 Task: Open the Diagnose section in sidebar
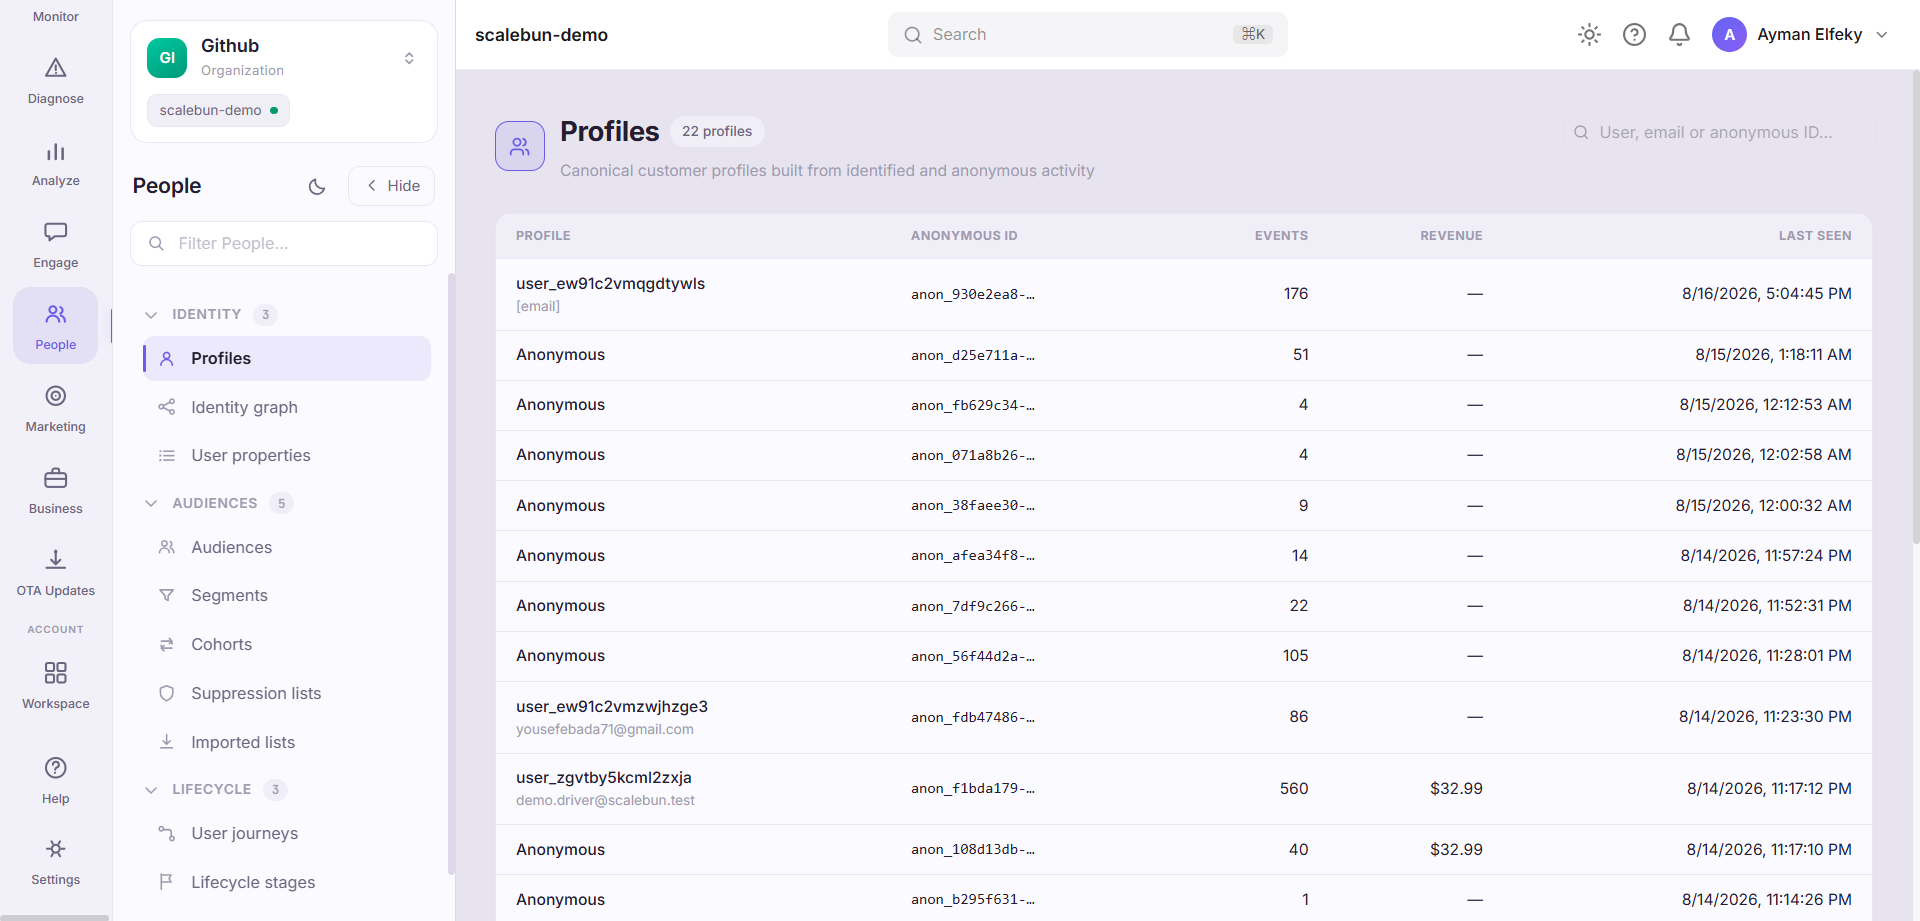pos(56,81)
